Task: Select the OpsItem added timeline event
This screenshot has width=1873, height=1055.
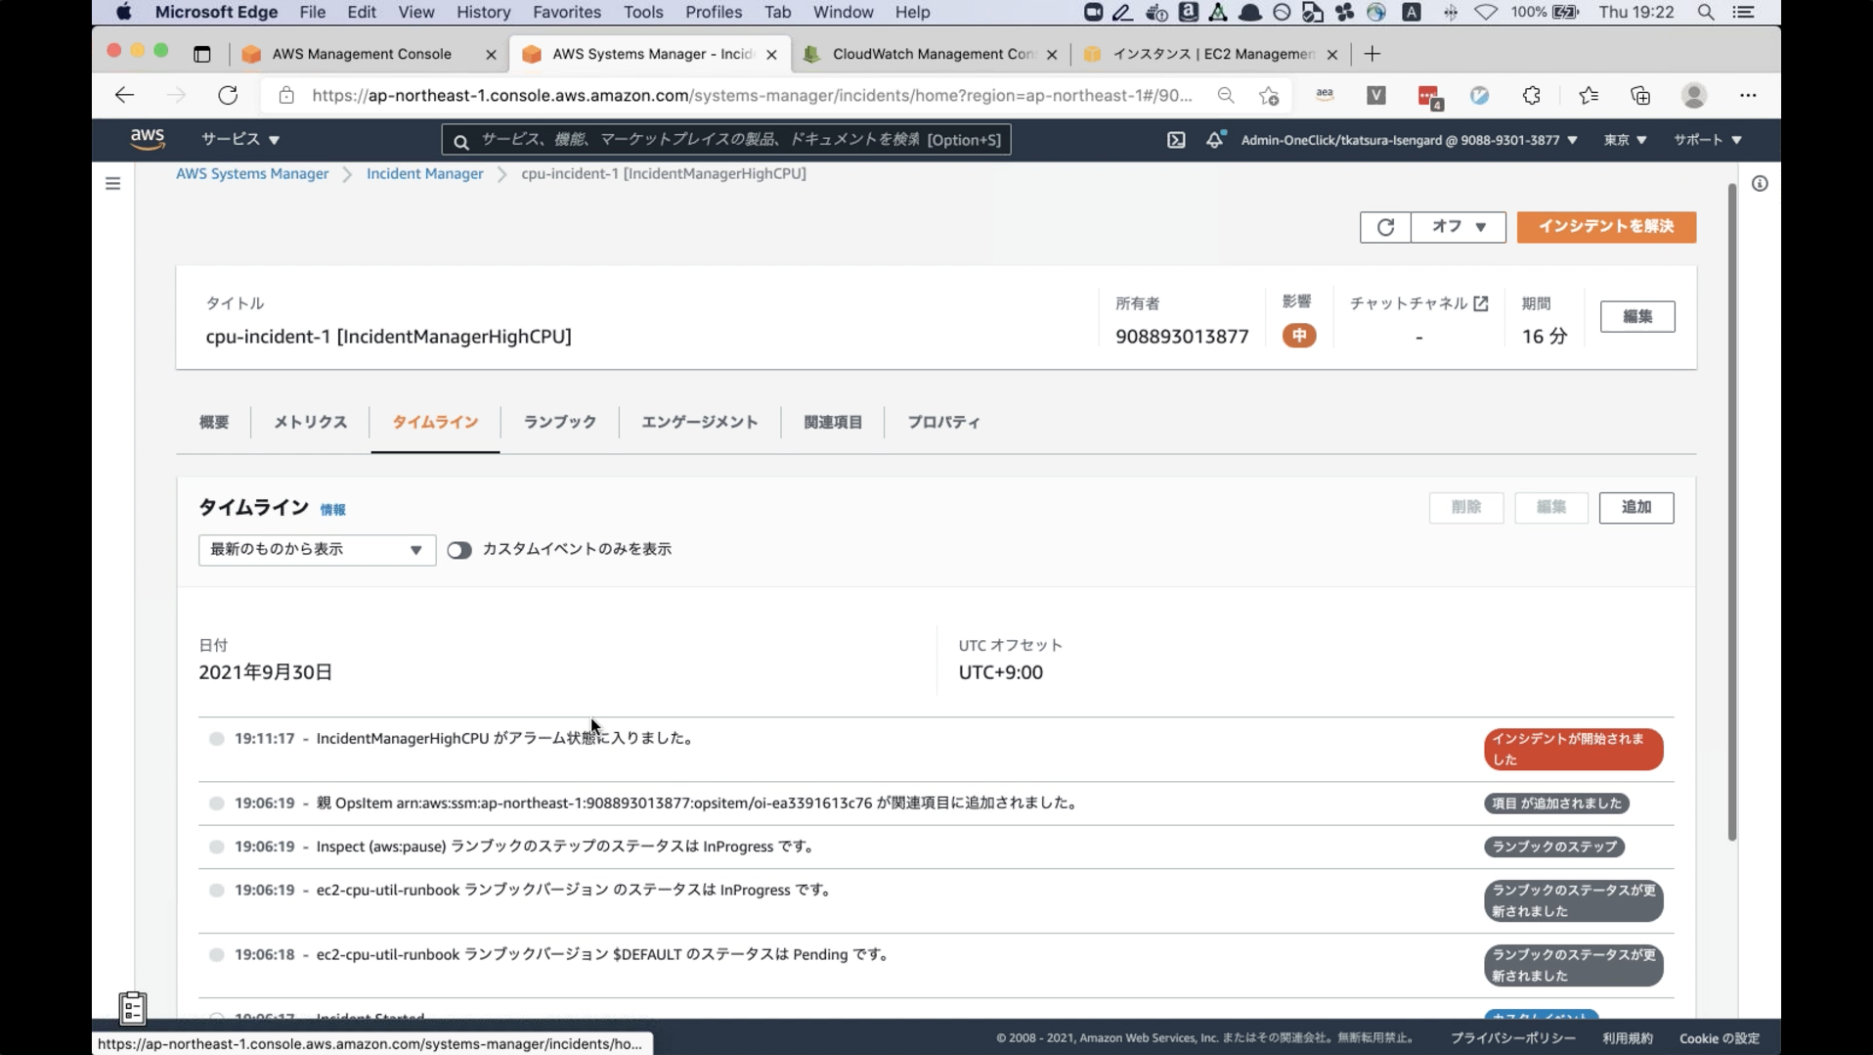Action: click(x=216, y=803)
